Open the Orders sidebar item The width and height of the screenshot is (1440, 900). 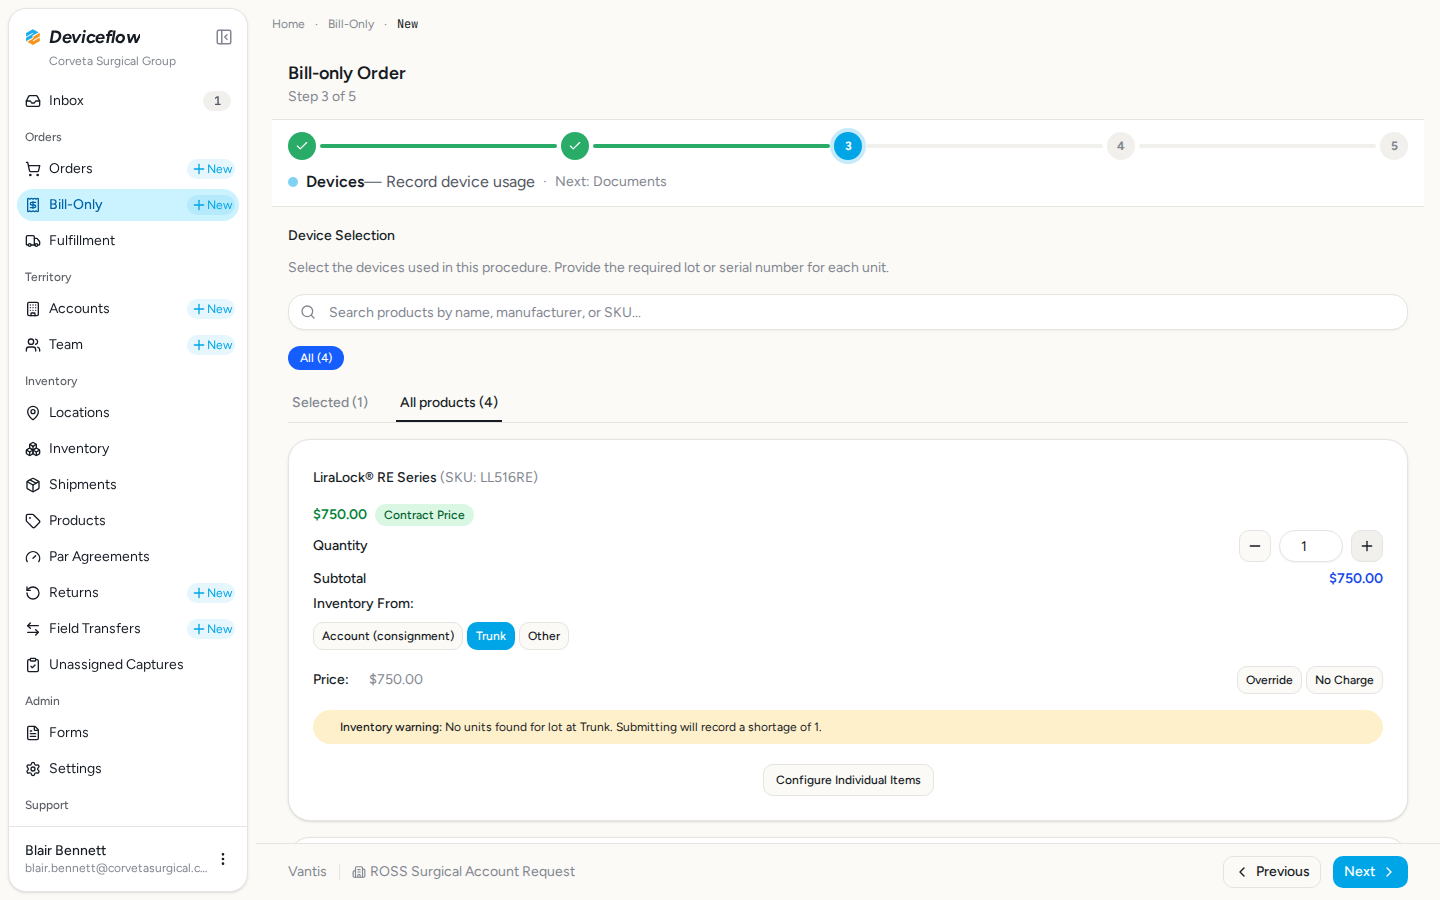(x=128, y=169)
